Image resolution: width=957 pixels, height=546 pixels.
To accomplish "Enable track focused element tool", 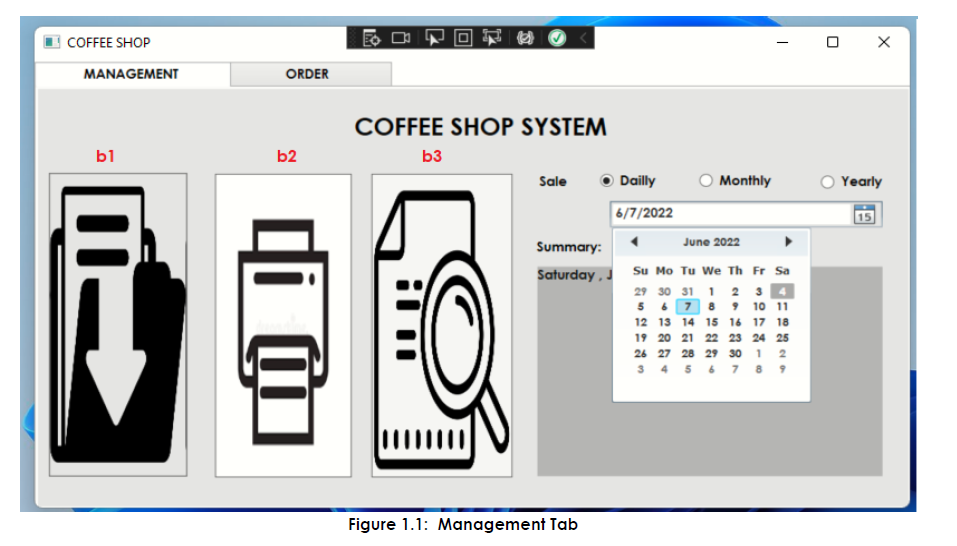I will pyautogui.click(x=492, y=38).
